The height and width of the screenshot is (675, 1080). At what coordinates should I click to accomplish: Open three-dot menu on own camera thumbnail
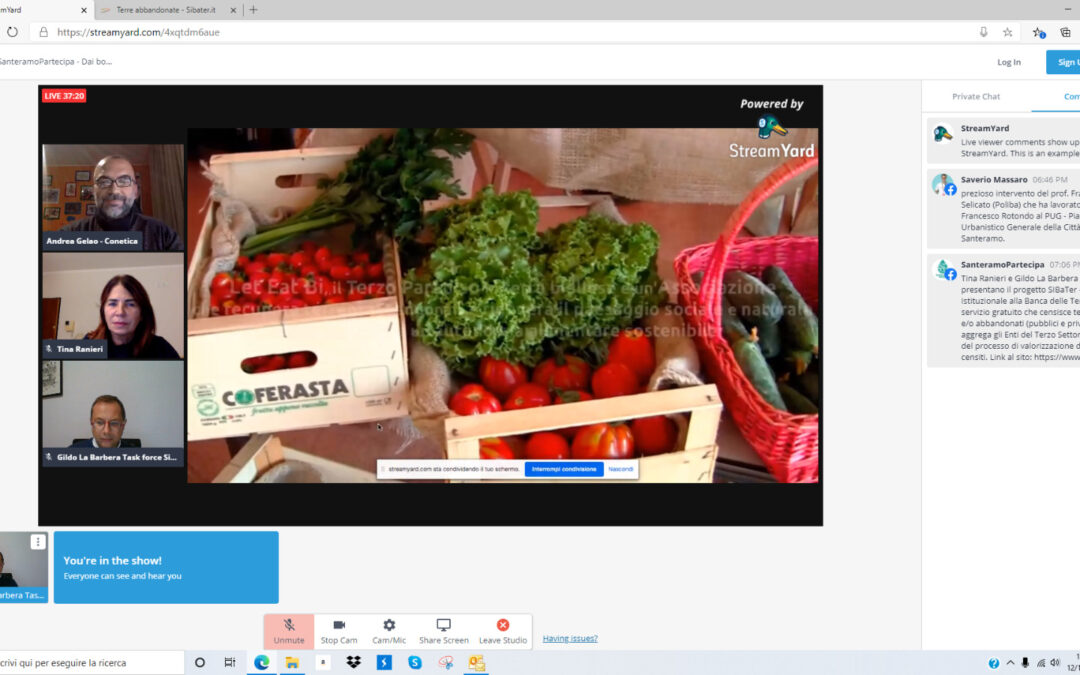click(x=38, y=542)
